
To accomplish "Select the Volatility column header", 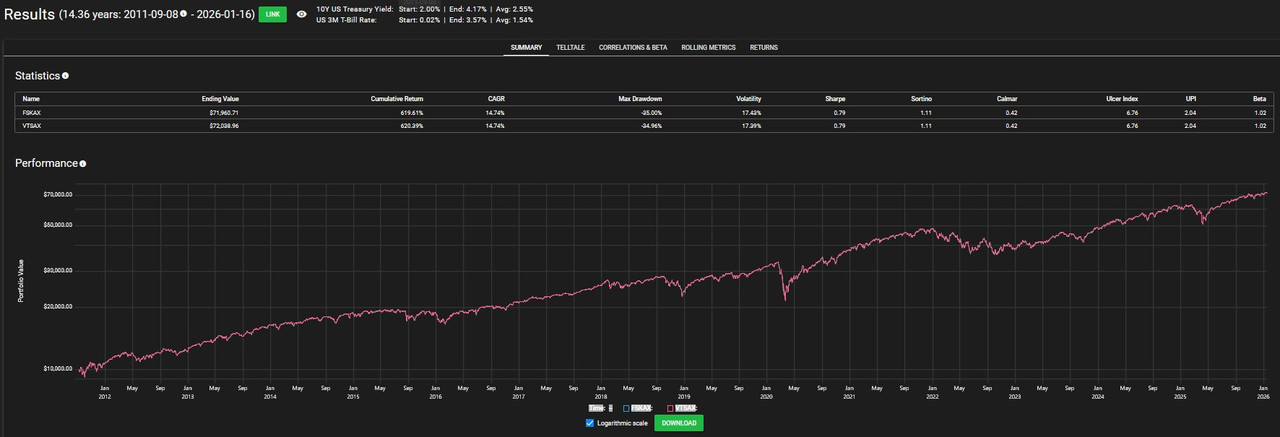I will click(x=749, y=99).
